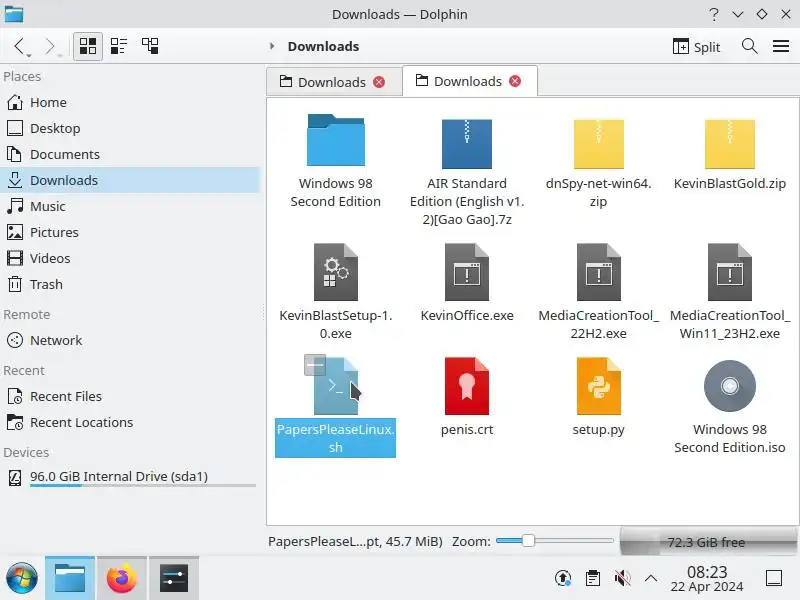Go back using the back arrow

(20, 46)
